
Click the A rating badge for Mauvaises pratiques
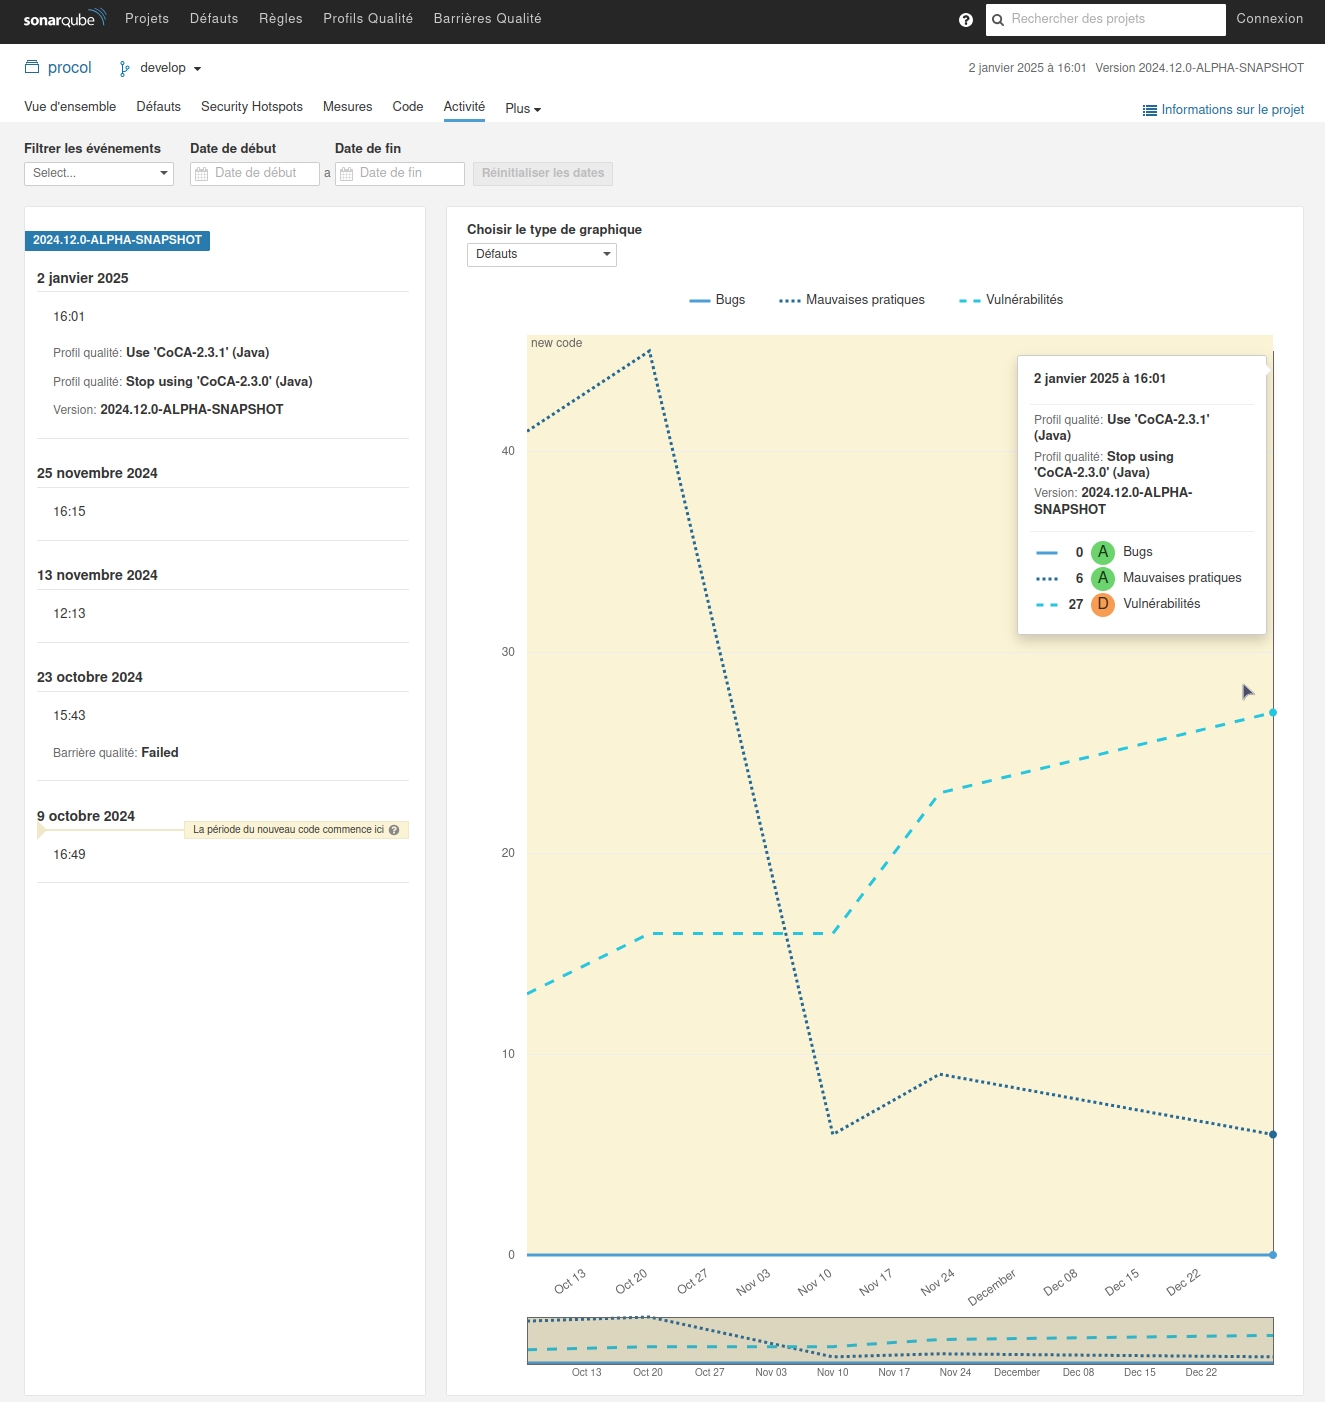1103,578
